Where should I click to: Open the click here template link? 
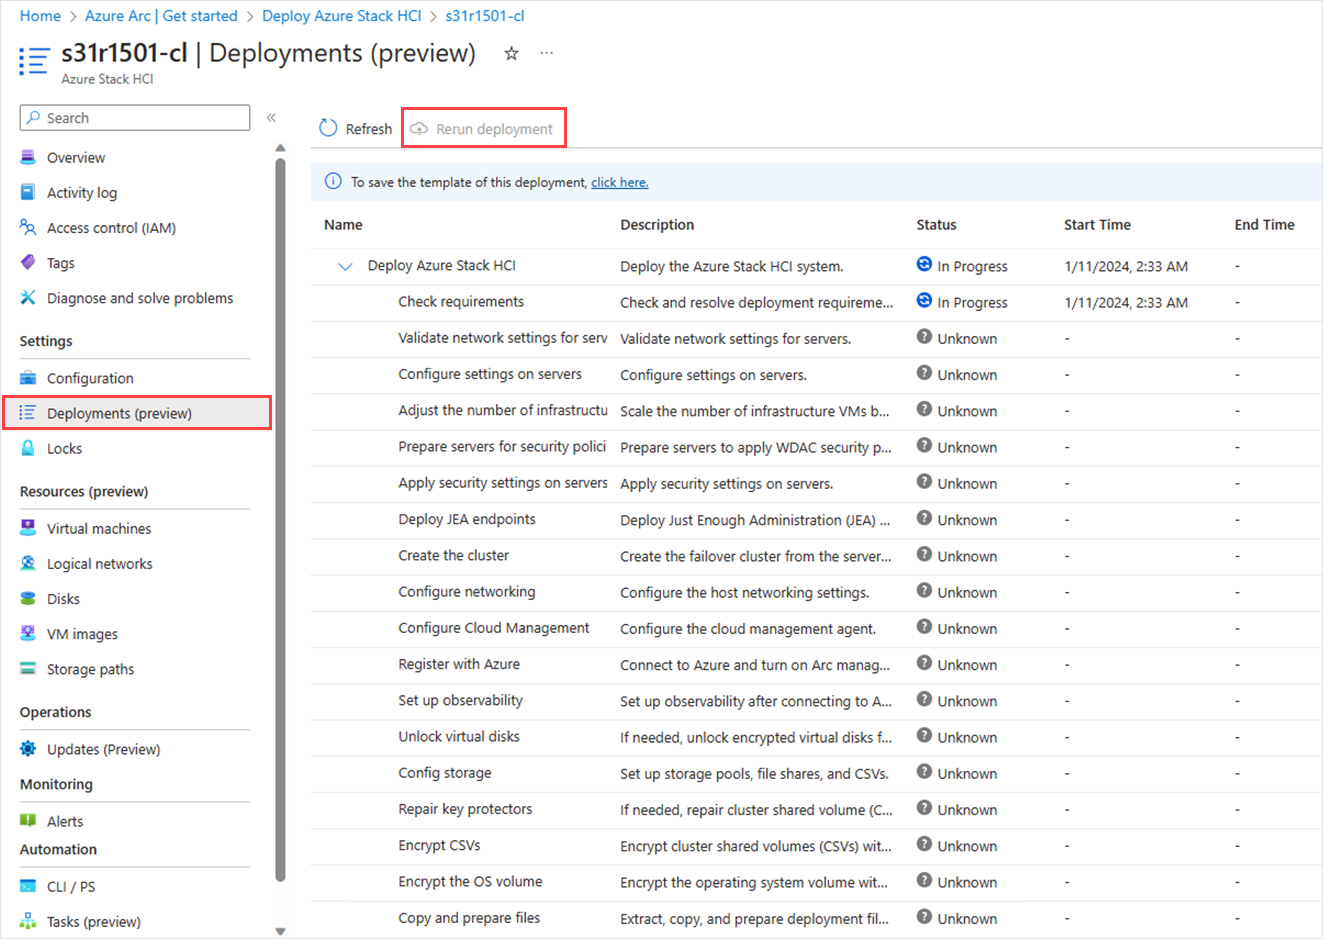point(619,181)
